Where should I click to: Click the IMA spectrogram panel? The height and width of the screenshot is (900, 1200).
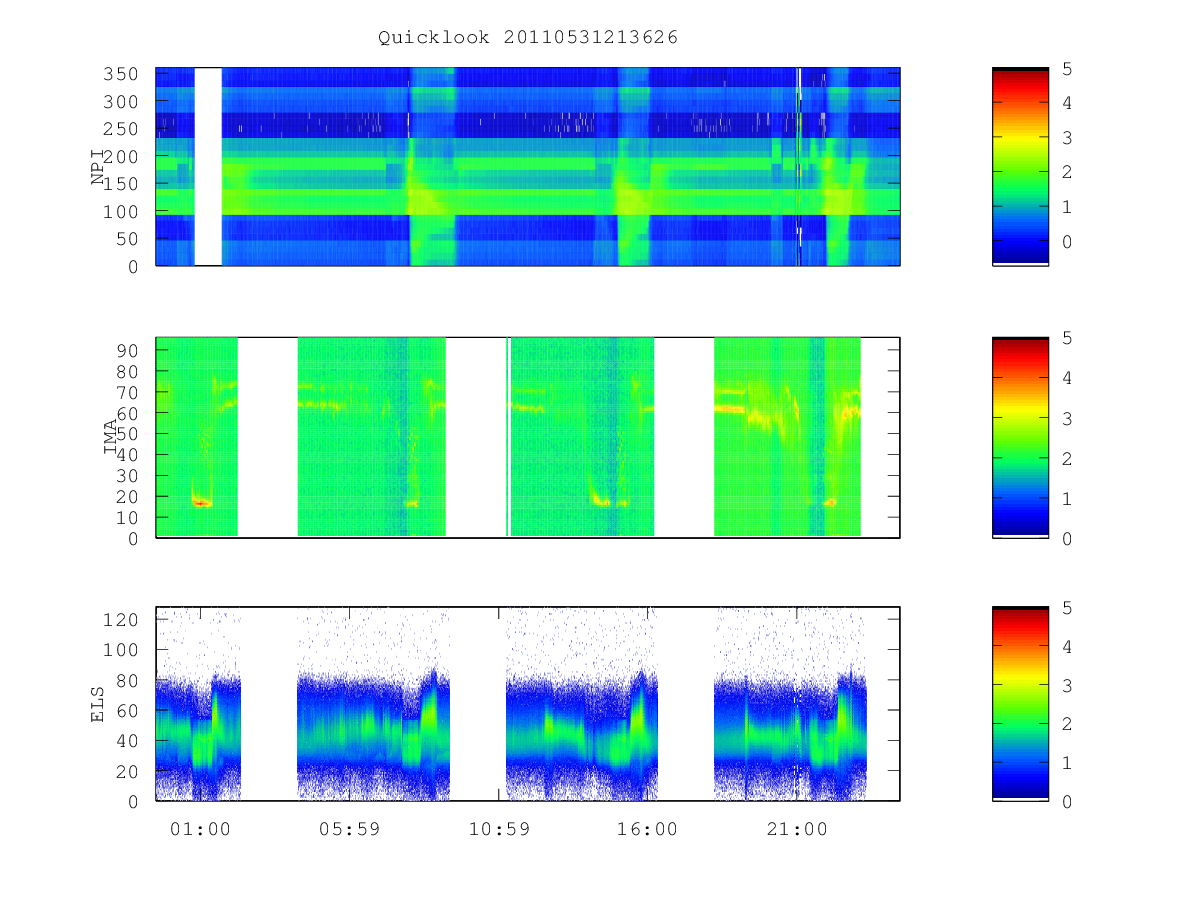click(x=528, y=437)
